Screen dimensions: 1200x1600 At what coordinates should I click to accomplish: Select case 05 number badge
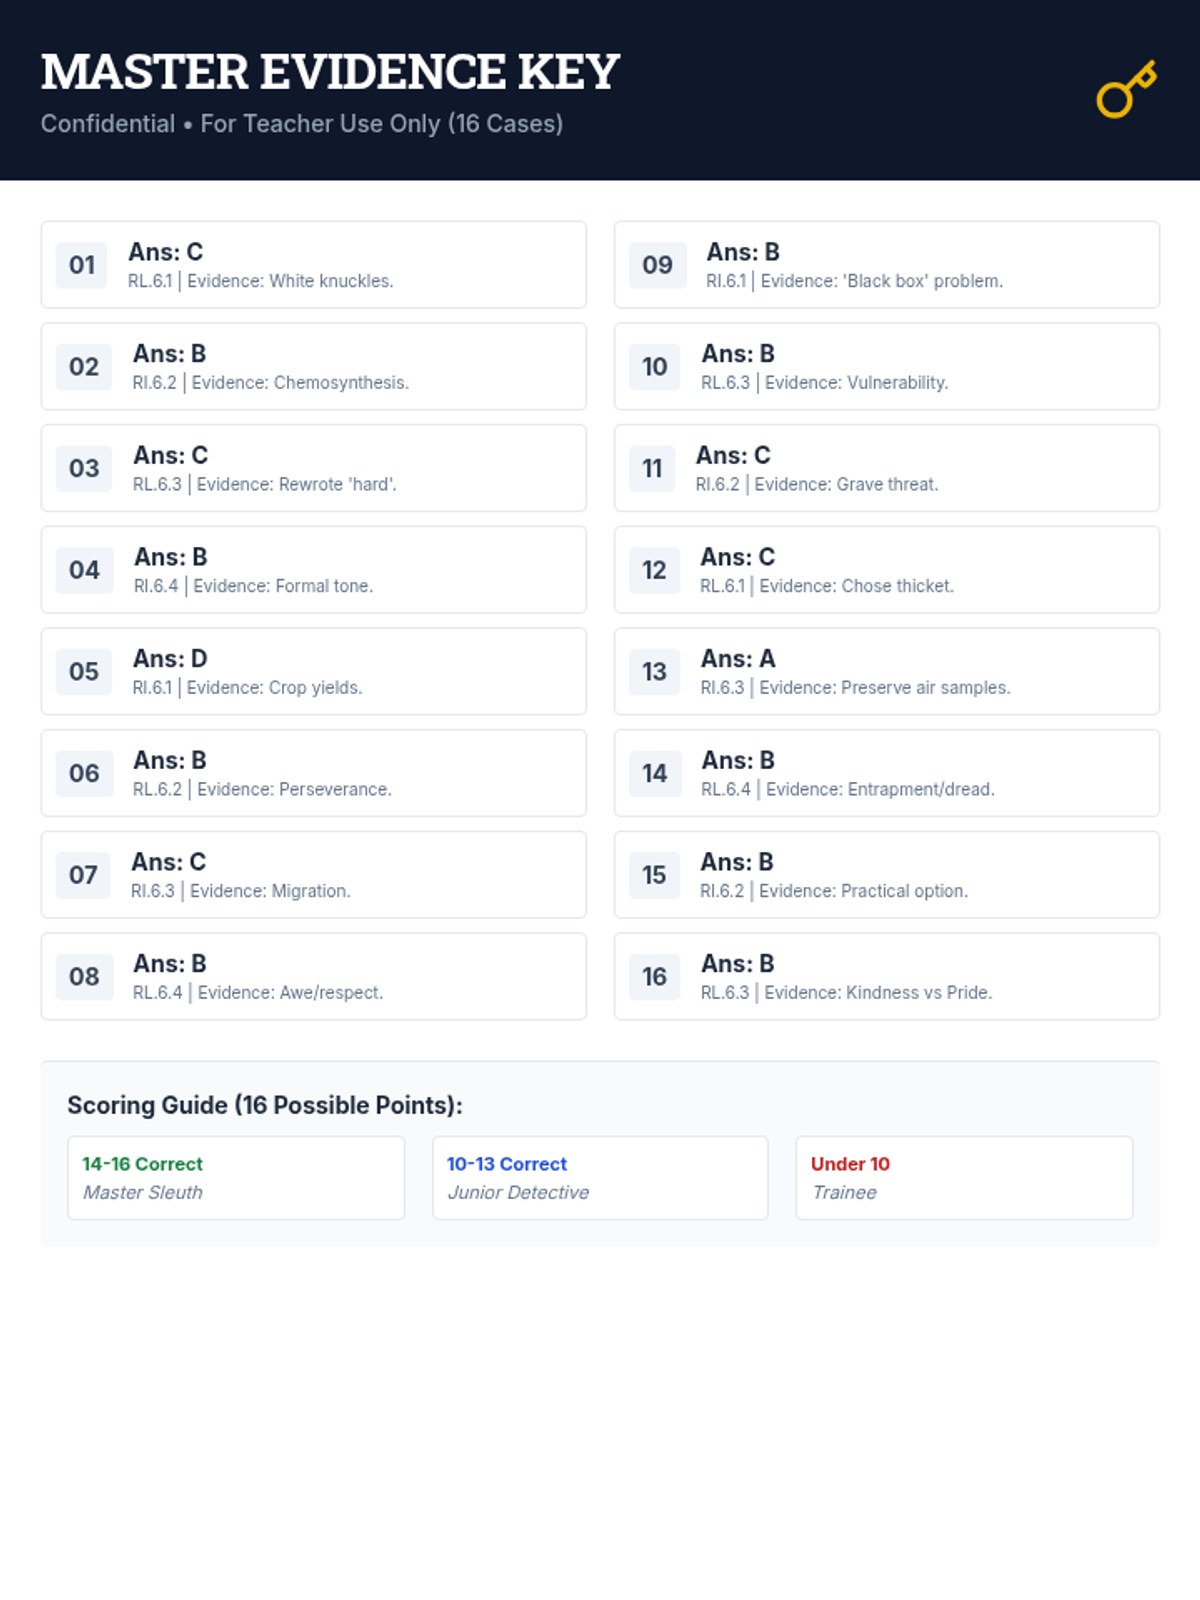pos(84,672)
